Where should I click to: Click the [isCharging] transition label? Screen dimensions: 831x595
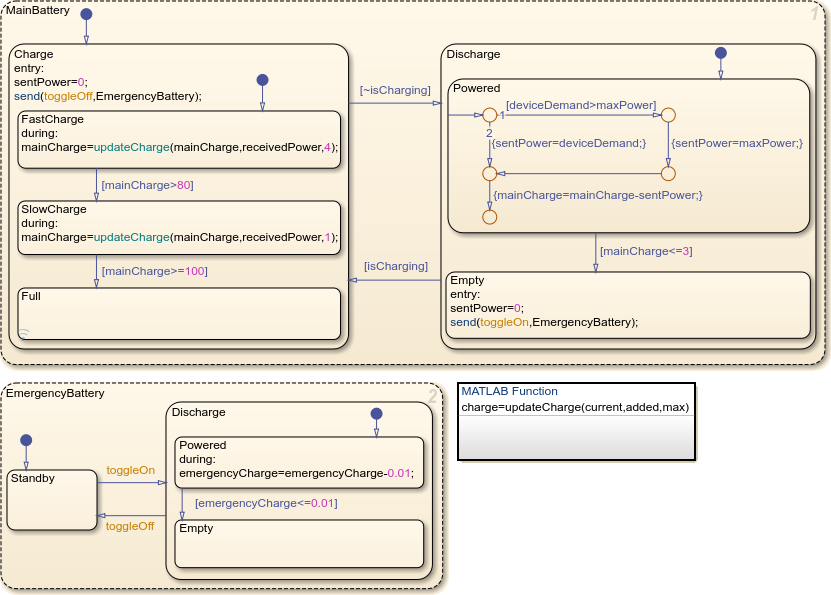click(x=395, y=266)
